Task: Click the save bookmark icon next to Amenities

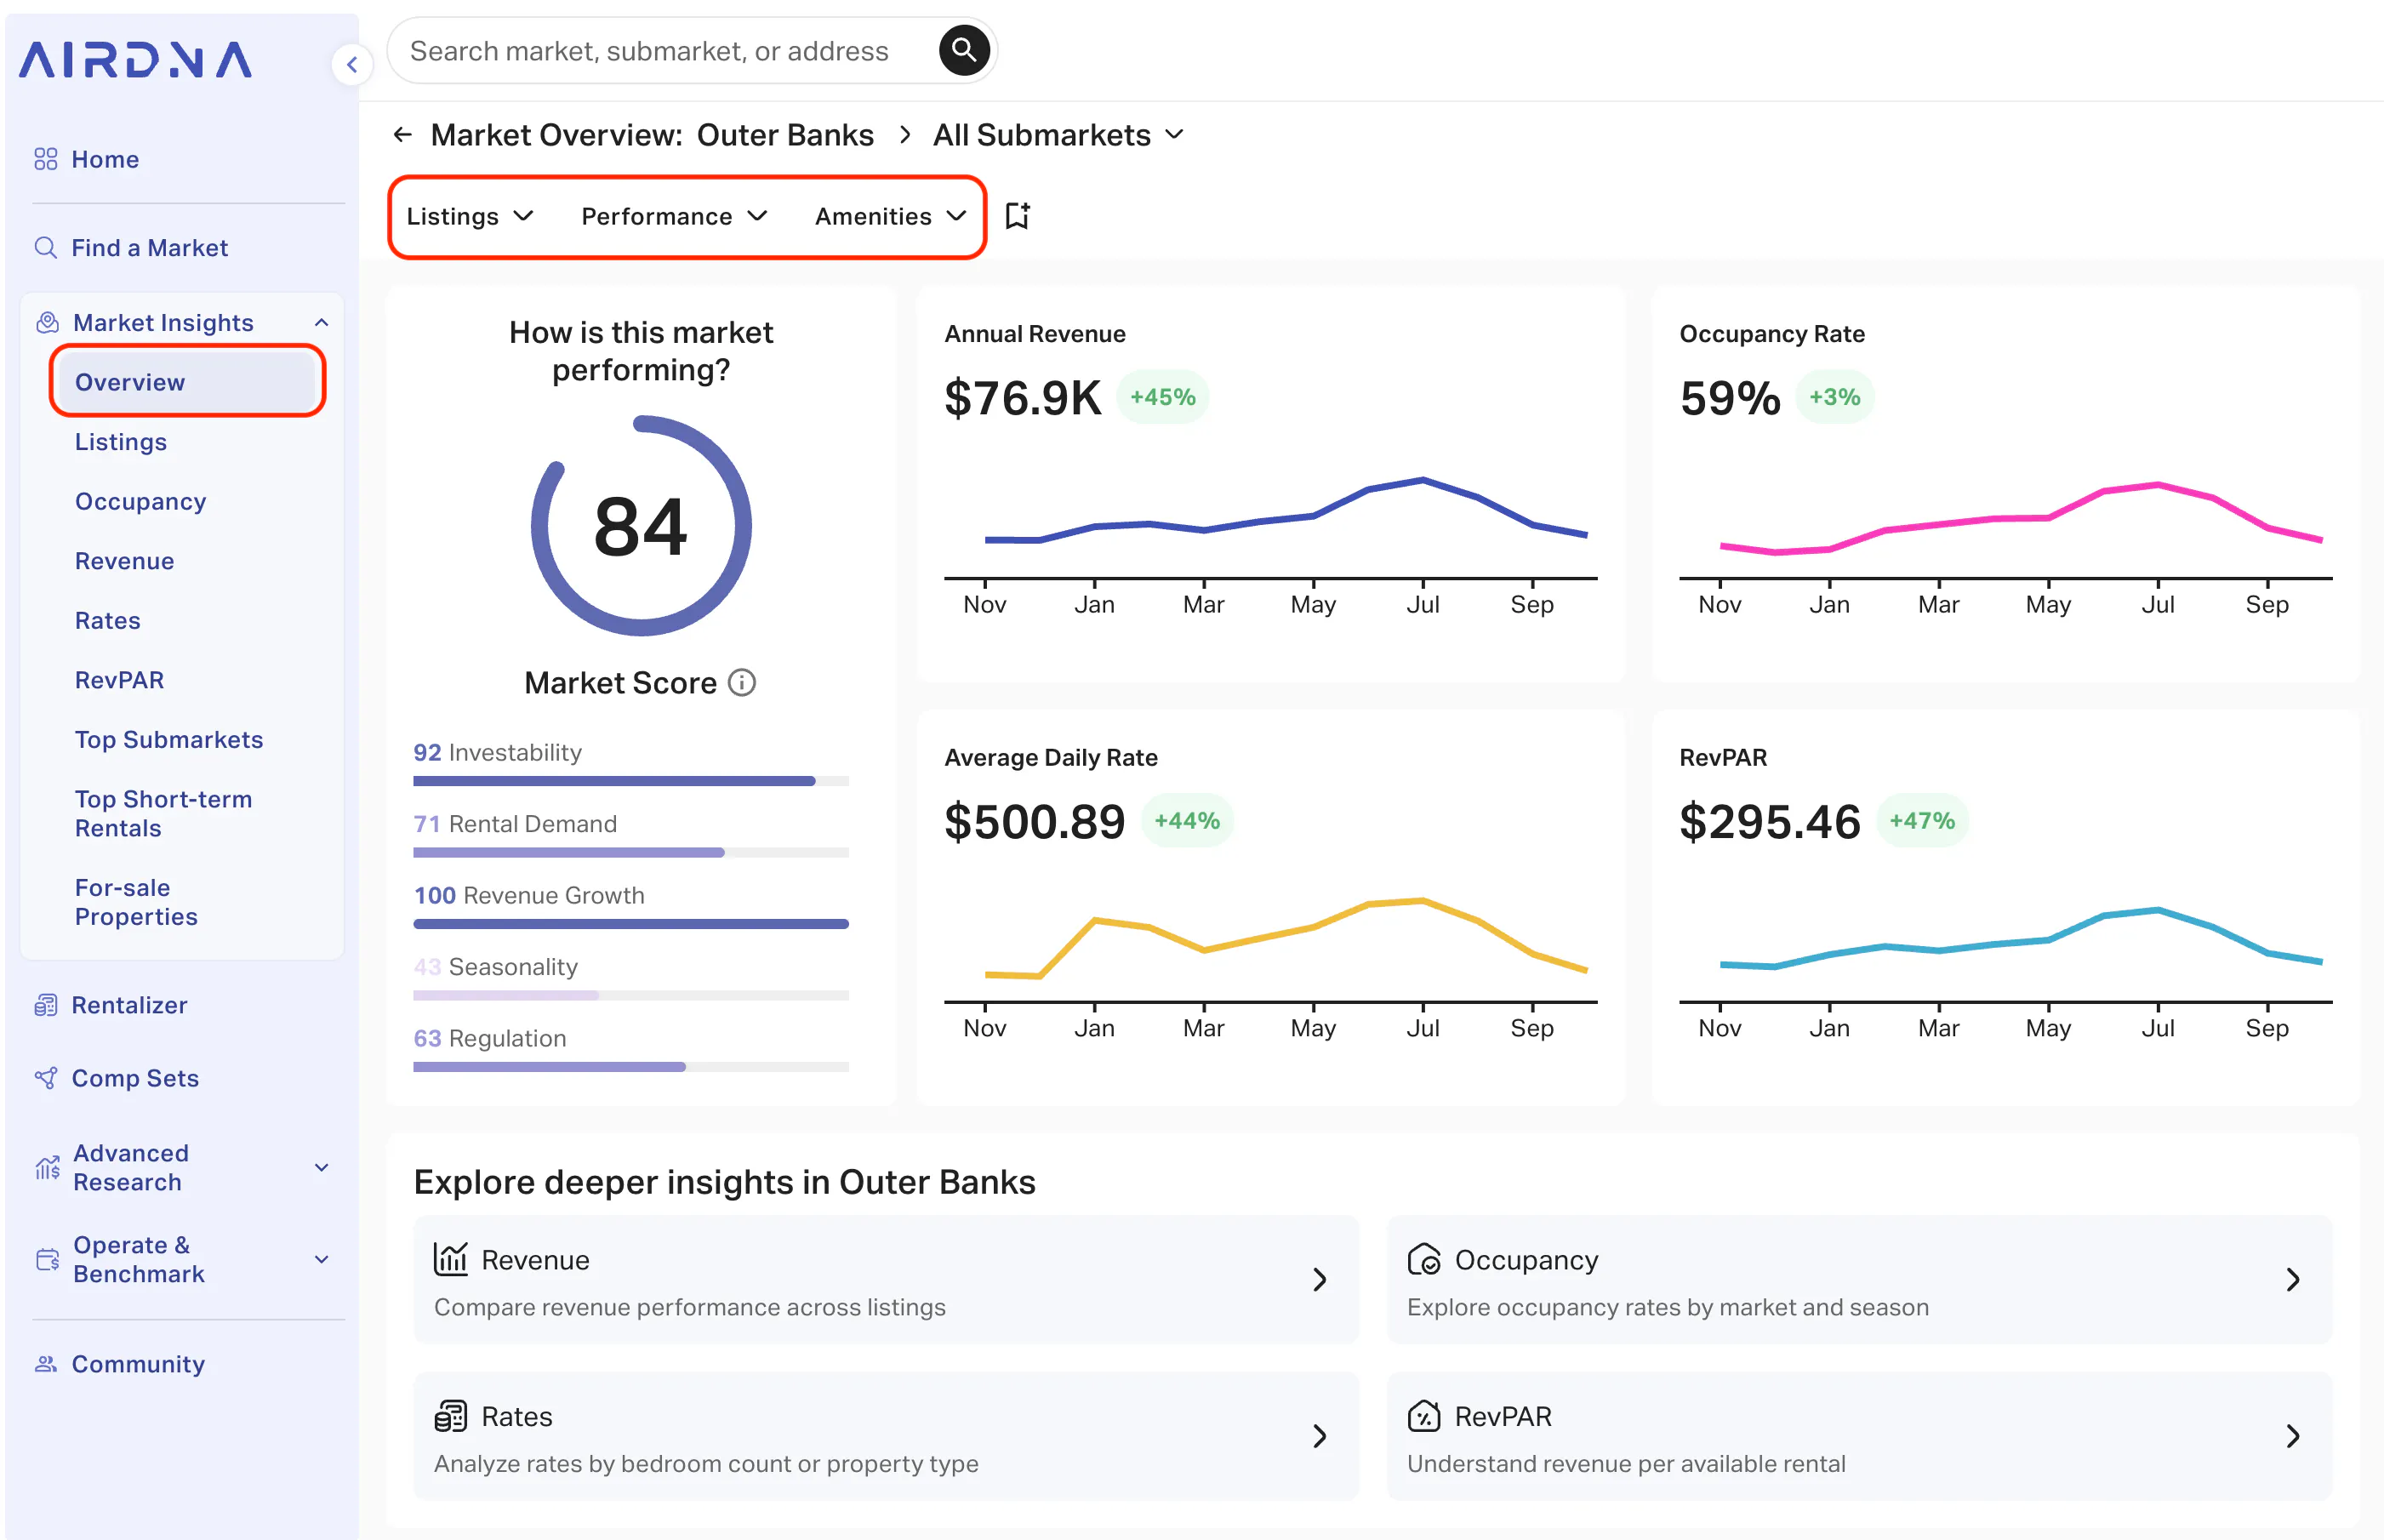Action: (1017, 216)
